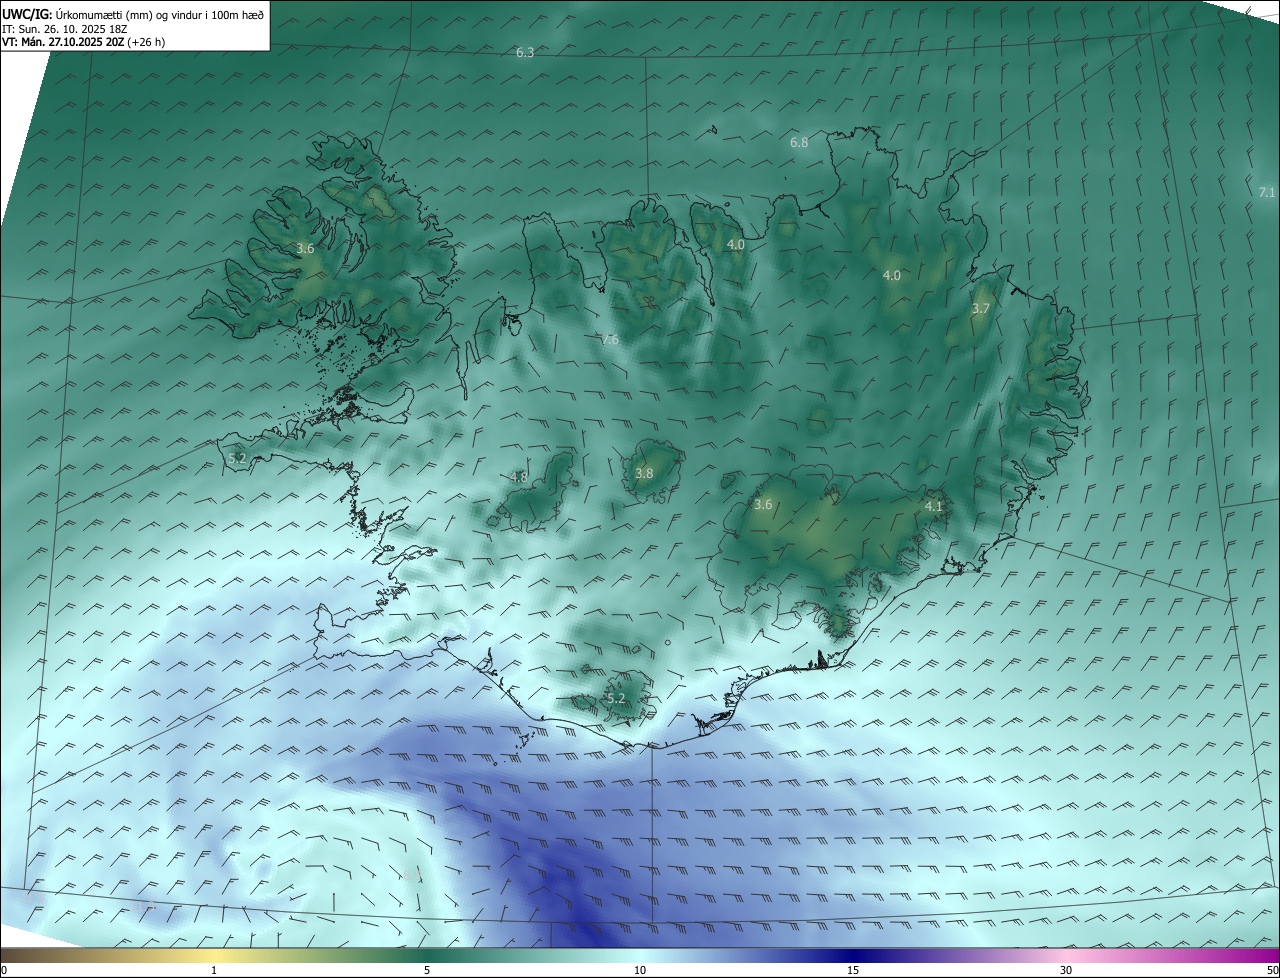Click the 0 tick on the color scale
This screenshot has height=978, width=1280.
coord(4,970)
